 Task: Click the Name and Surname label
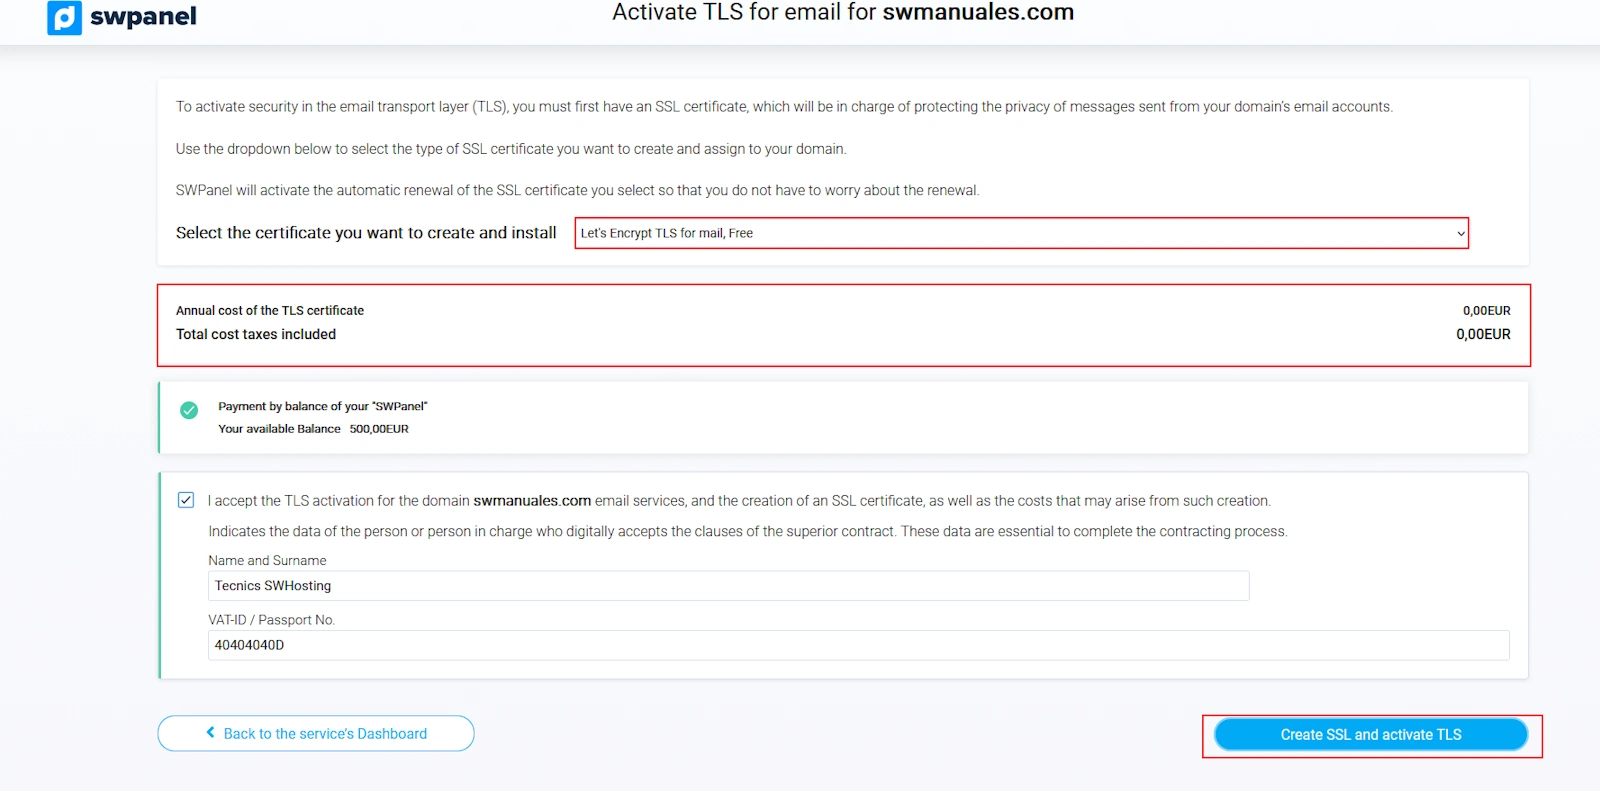[x=267, y=560]
